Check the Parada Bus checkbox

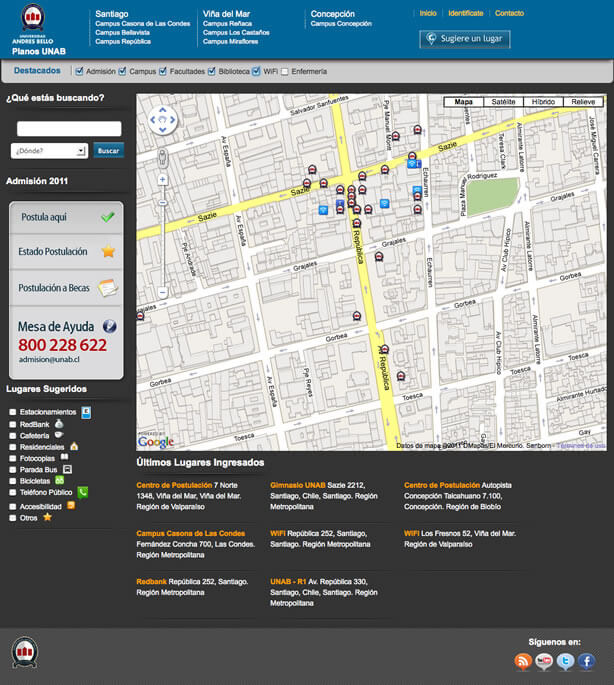pos(13,470)
